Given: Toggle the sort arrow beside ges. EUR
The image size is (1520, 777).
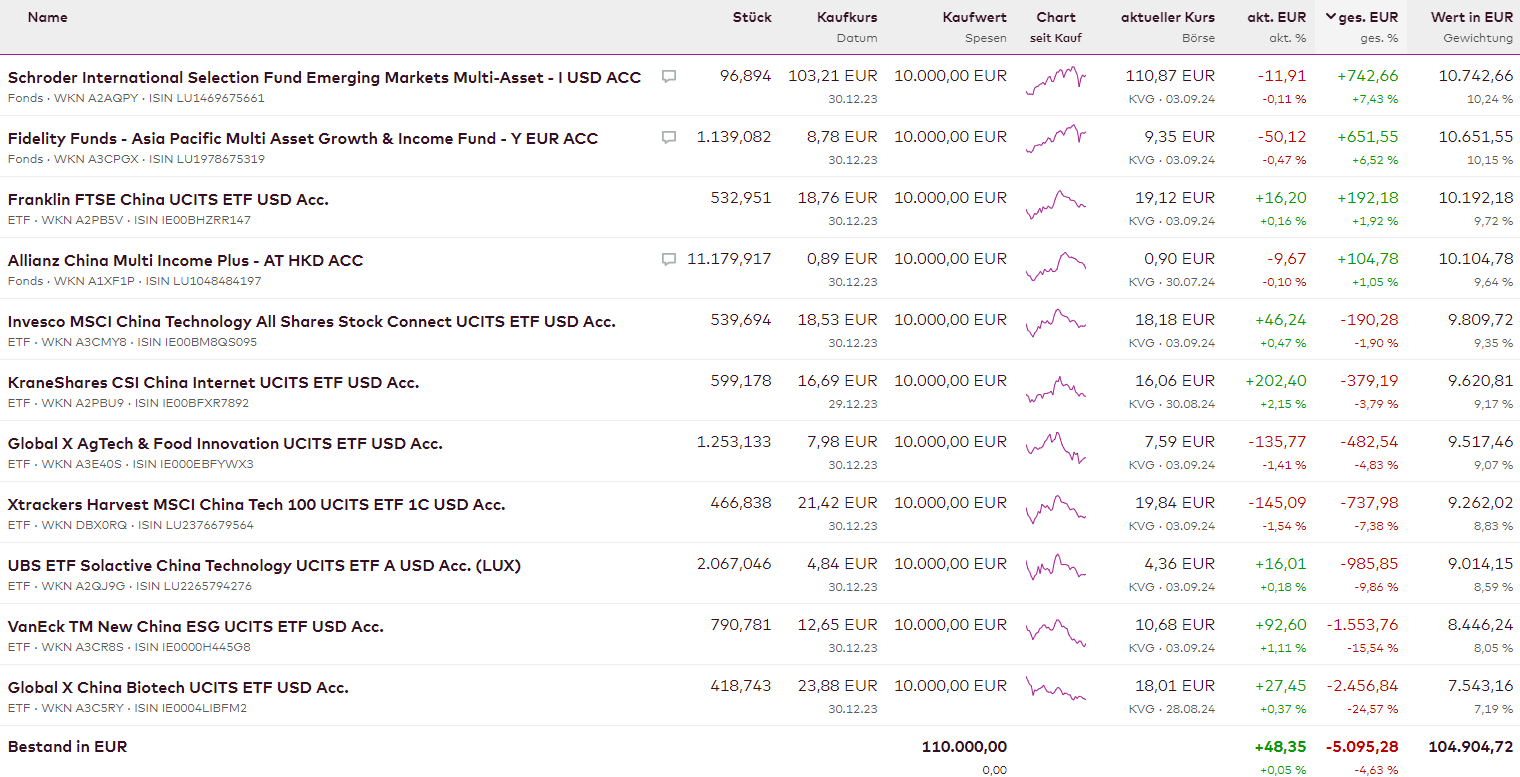Looking at the screenshot, I should (1331, 17).
